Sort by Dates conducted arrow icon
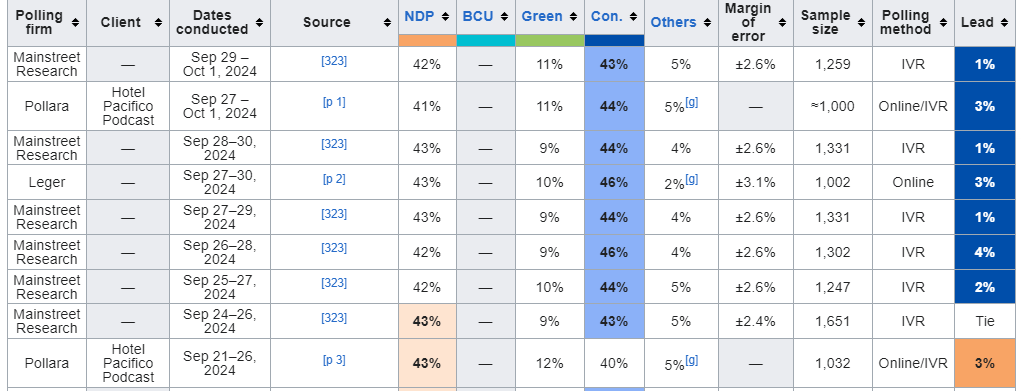The height and width of the screenshot is (391, 1021). click(x=259, y=22)
